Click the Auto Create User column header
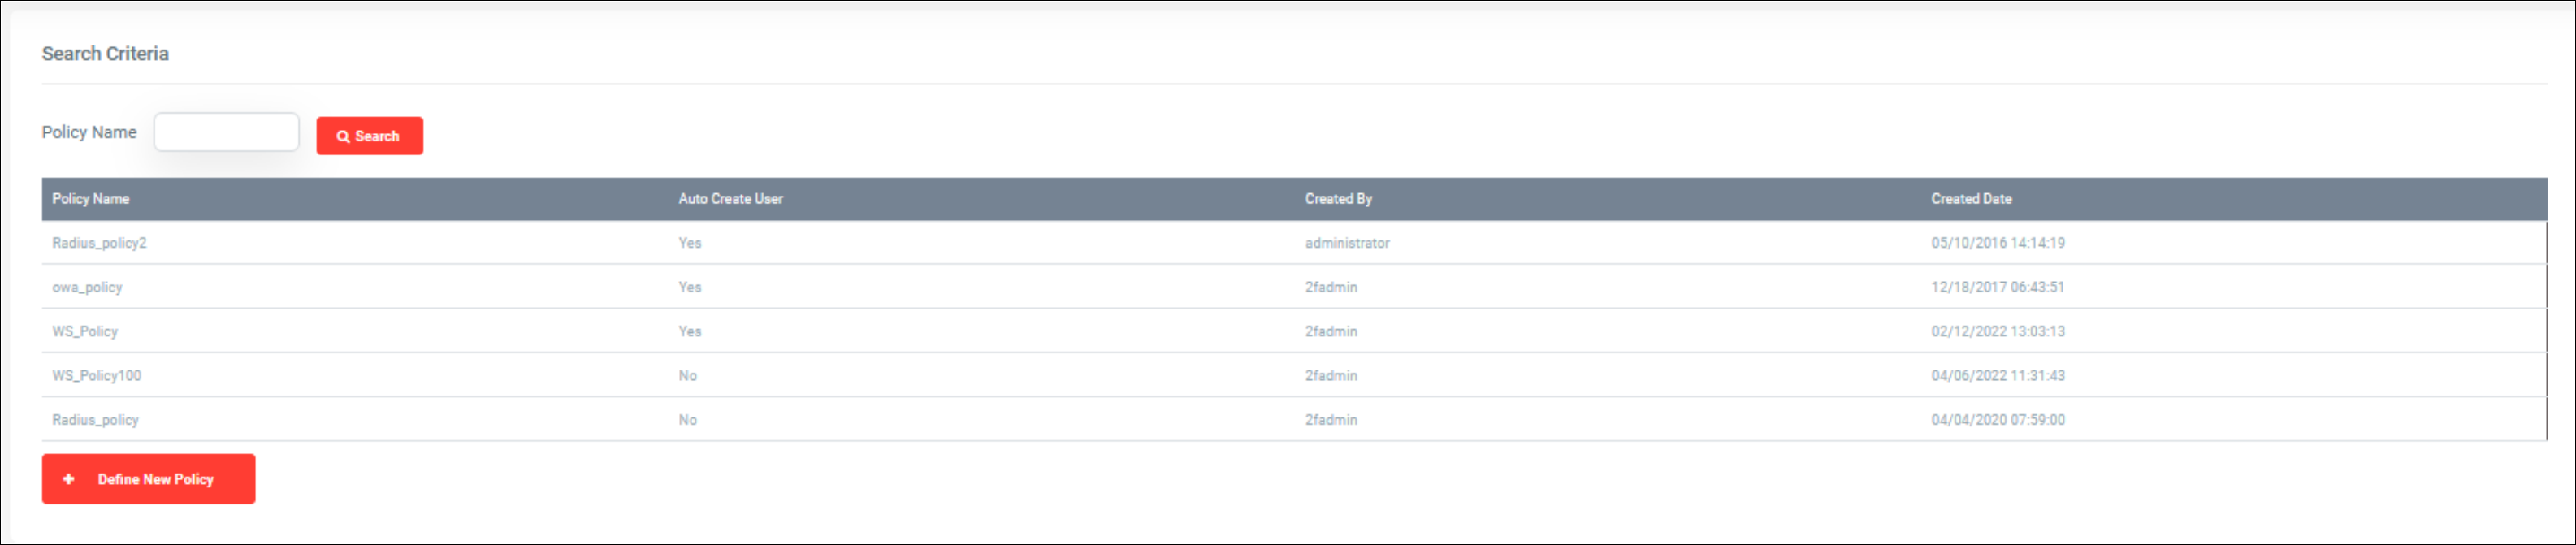 coord(730,199)
